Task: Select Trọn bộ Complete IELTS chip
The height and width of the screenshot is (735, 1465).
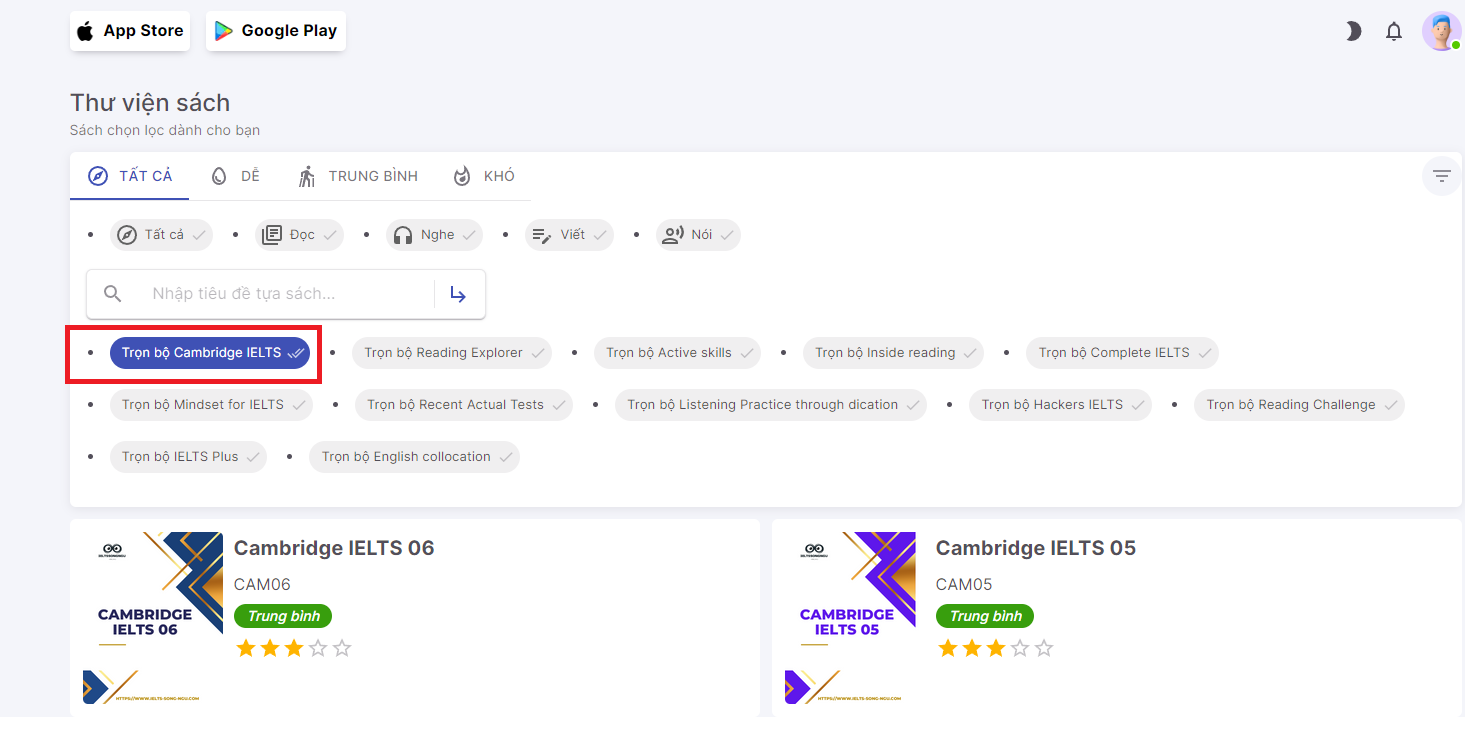Action: click(x=1122, y=353)
